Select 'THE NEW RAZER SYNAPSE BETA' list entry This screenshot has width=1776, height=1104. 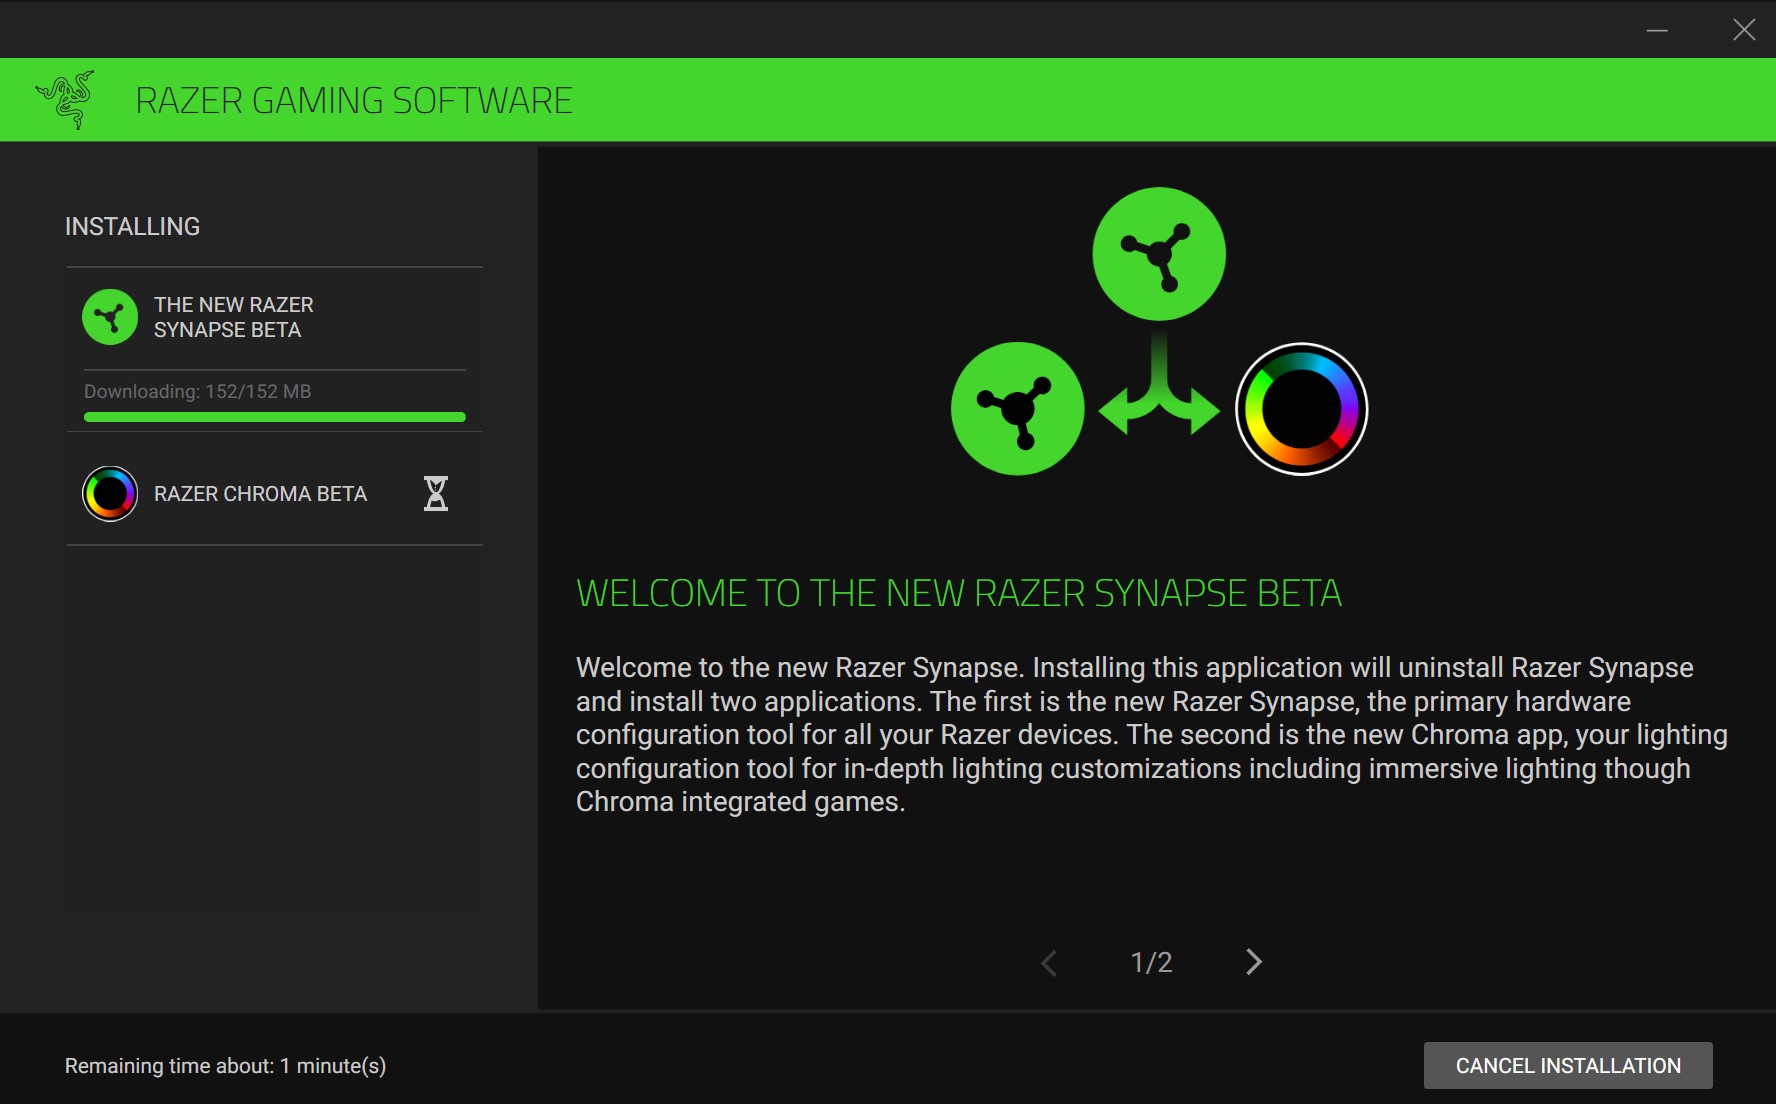pyautogui.click(x=275, y=318)
